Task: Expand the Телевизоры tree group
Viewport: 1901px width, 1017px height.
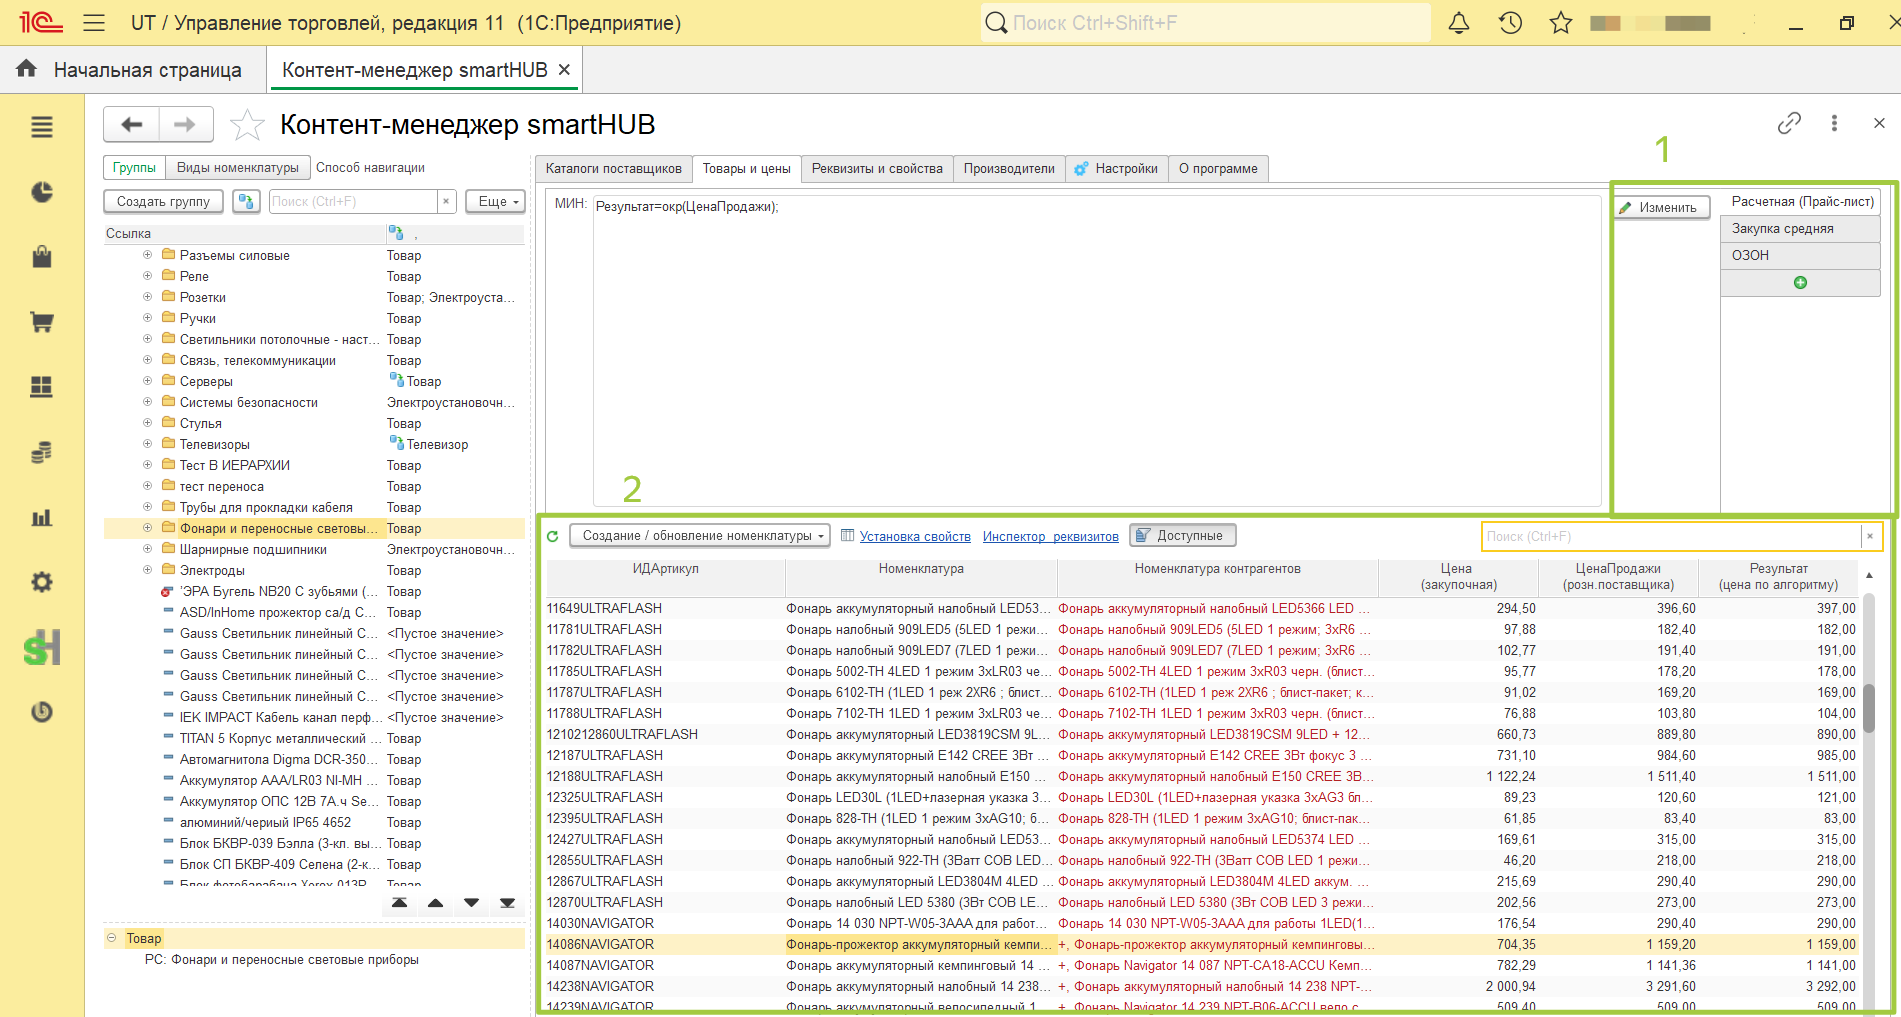Action: [147, 444]
